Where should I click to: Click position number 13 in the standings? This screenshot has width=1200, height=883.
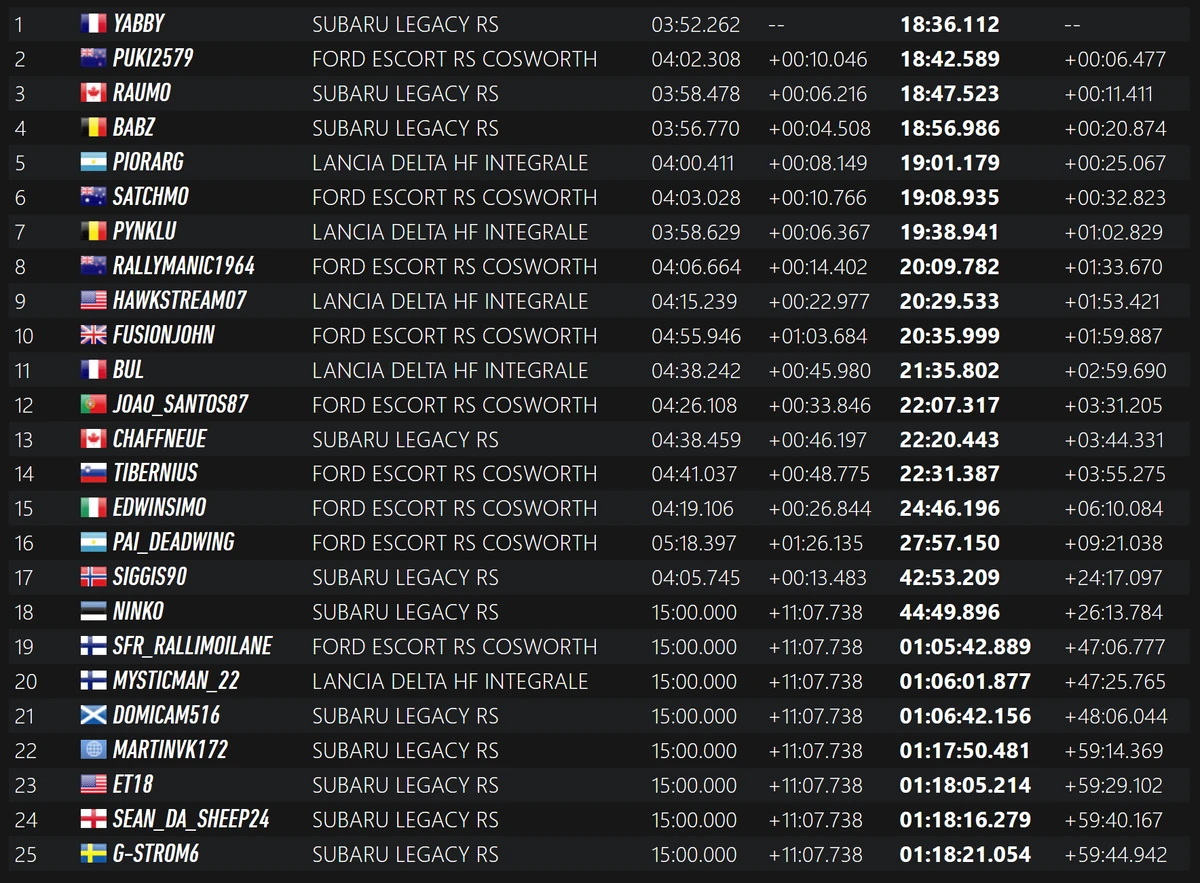point(24,439)
